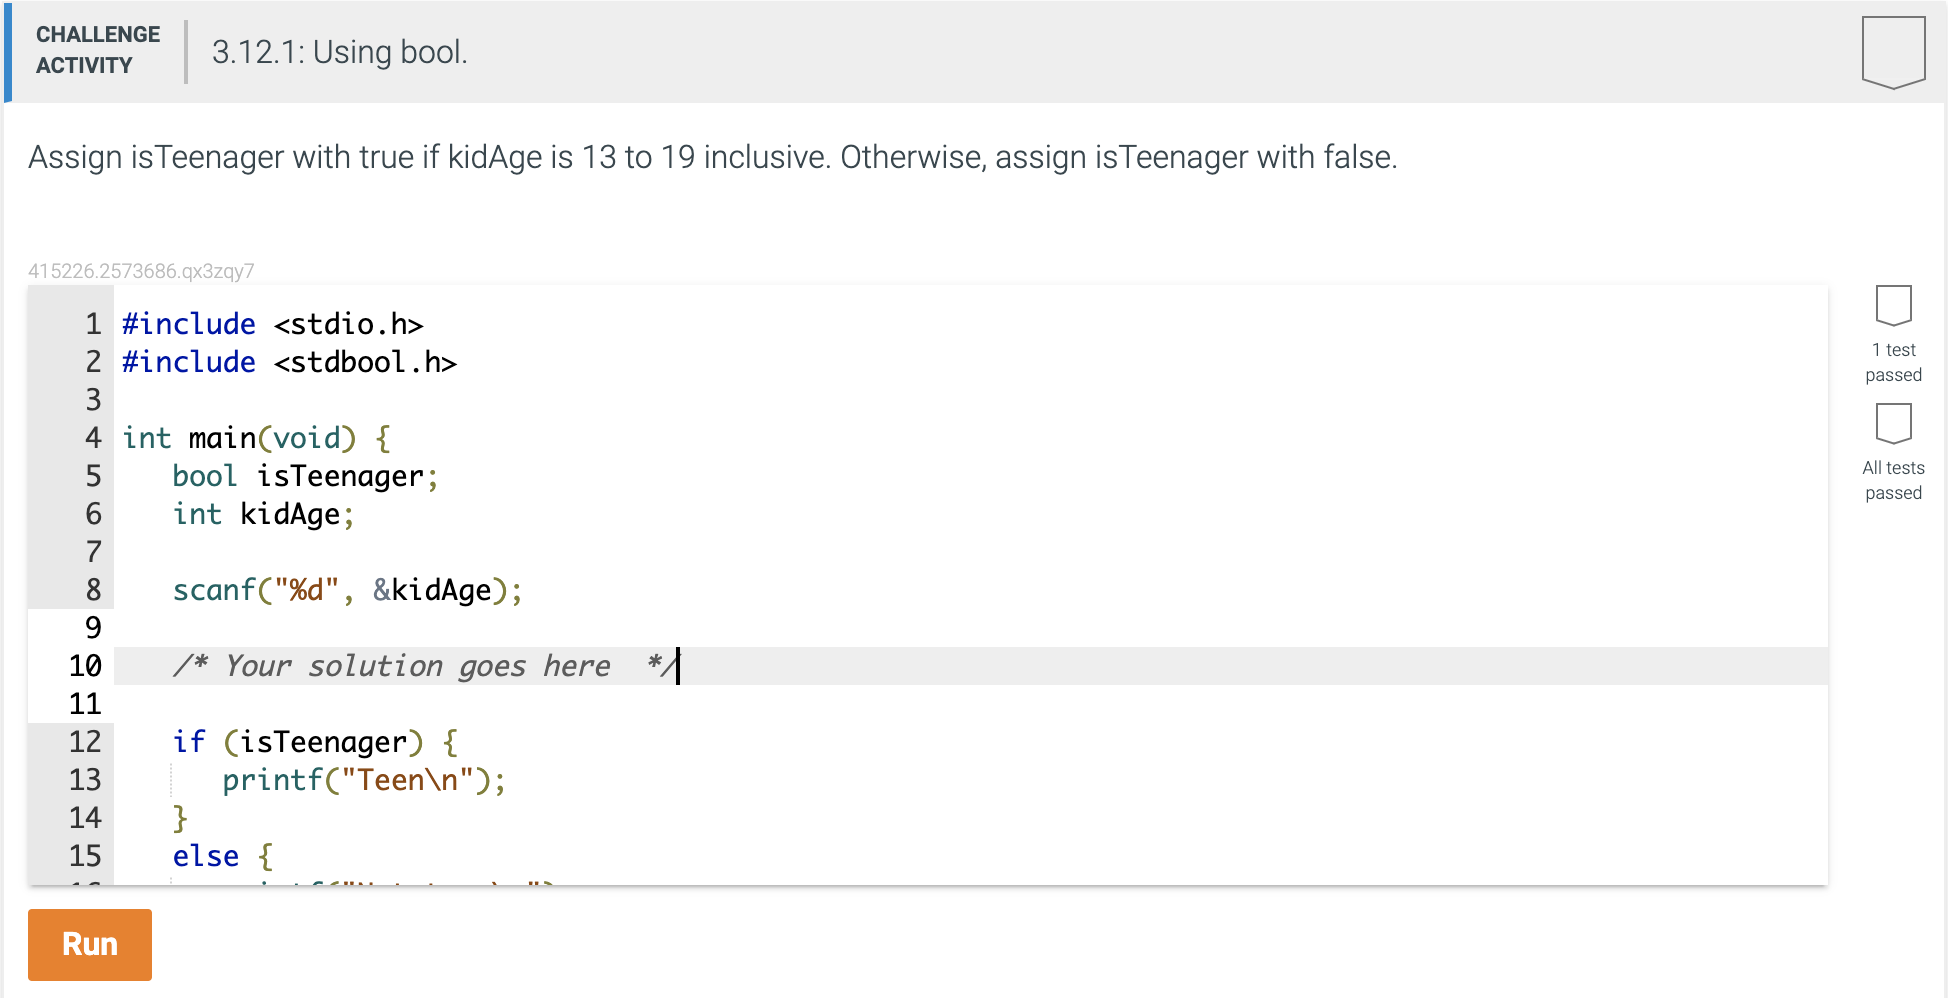
Task: Click empty editable line 11 in editor
Action: 970,704
